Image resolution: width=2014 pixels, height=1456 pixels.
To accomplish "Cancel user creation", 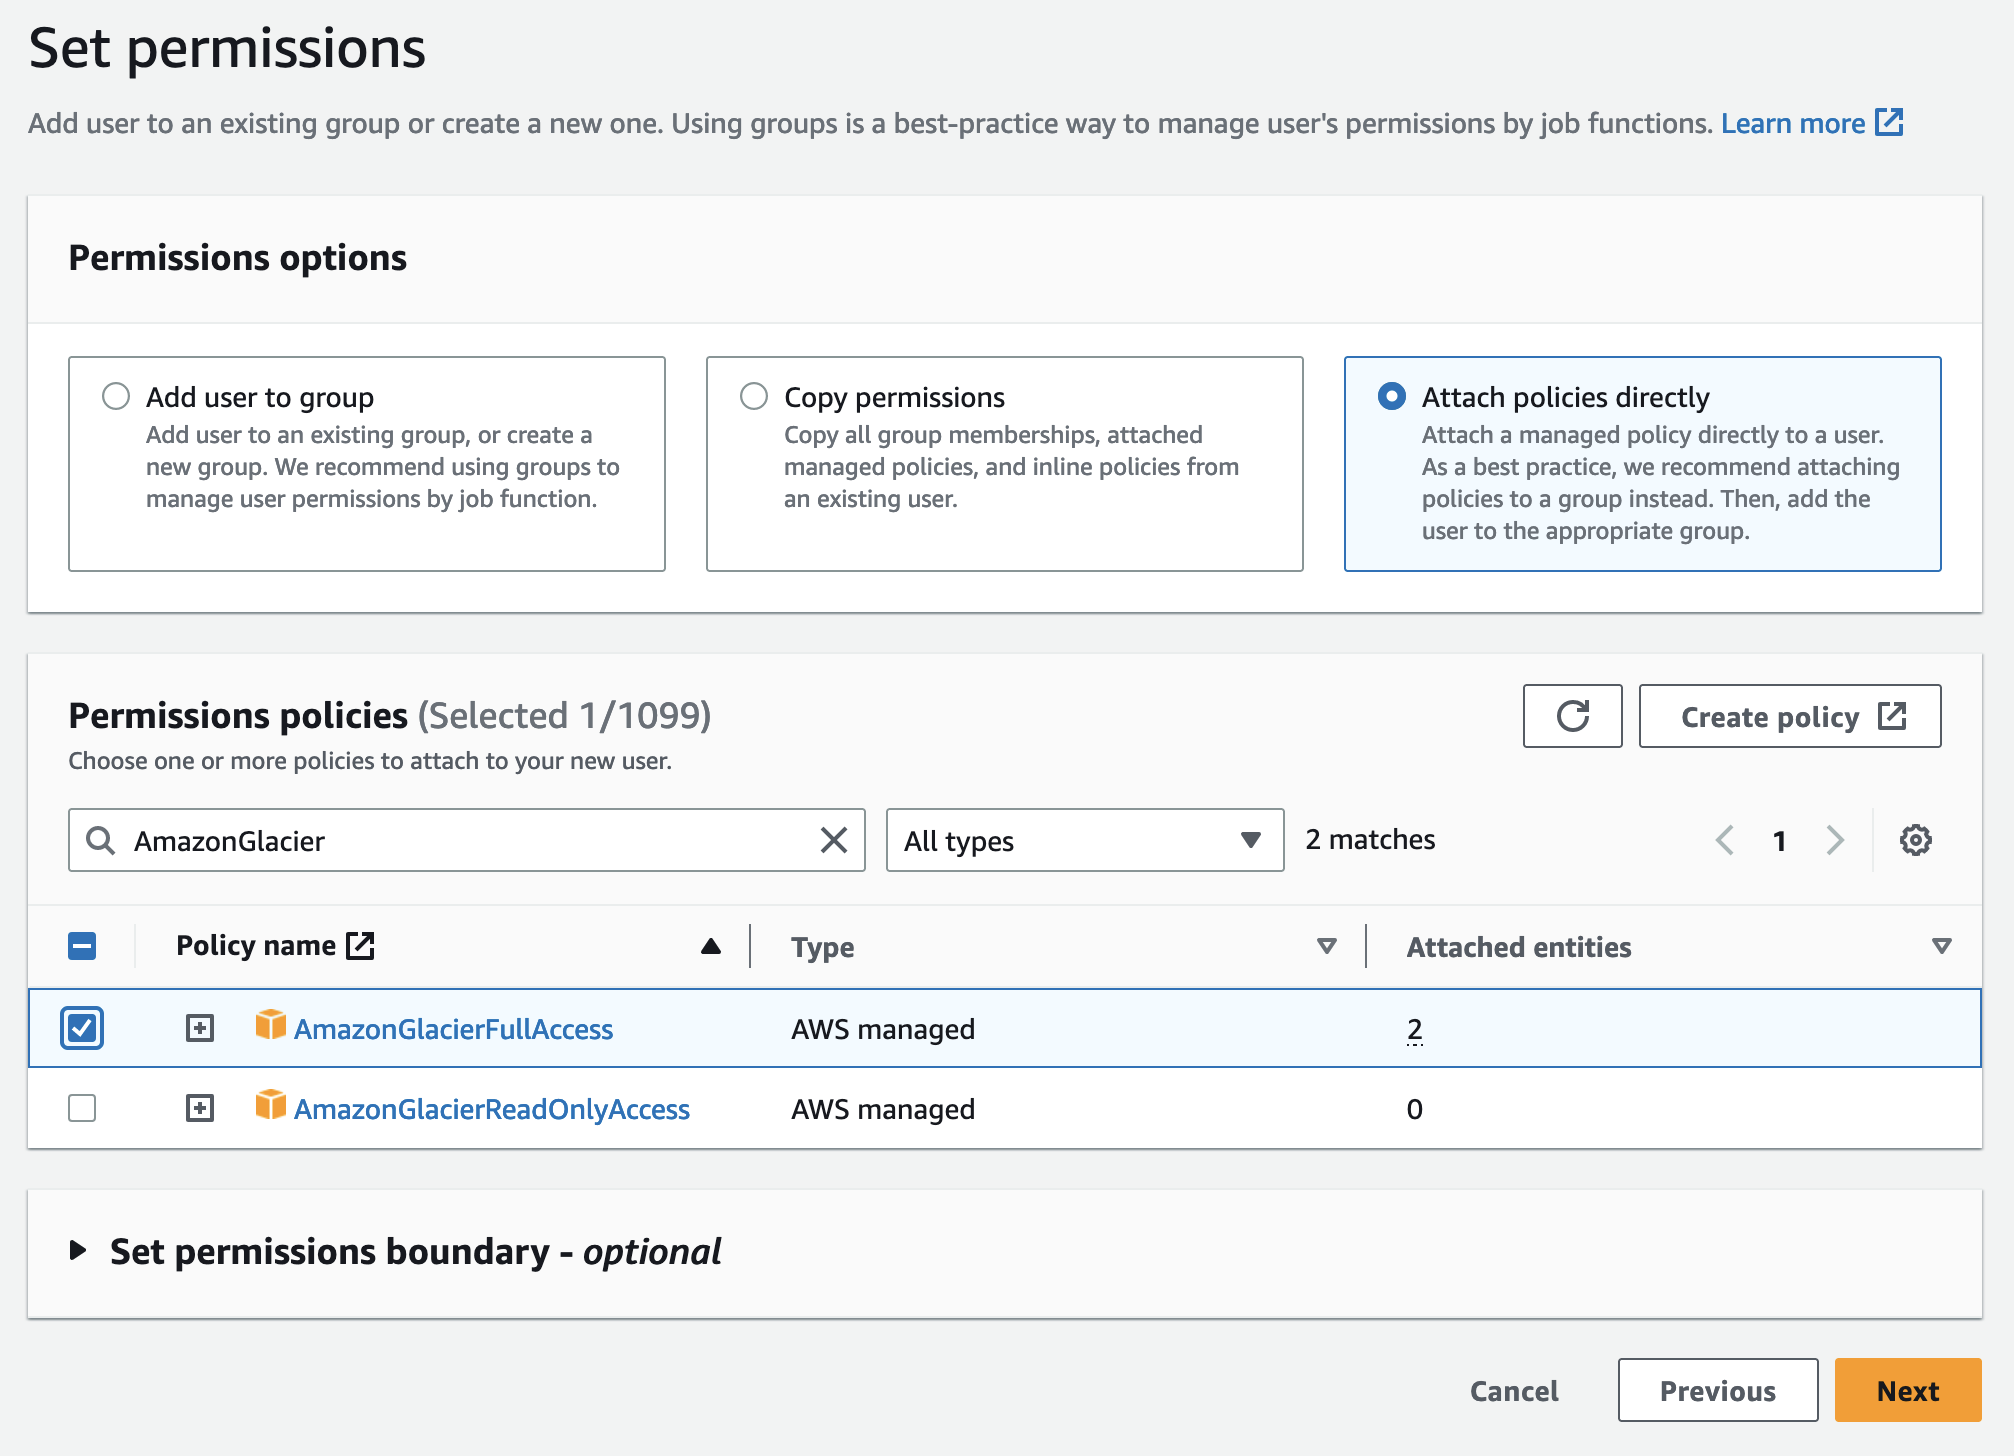I will pyautogui.click(x=1514, y=1390).
